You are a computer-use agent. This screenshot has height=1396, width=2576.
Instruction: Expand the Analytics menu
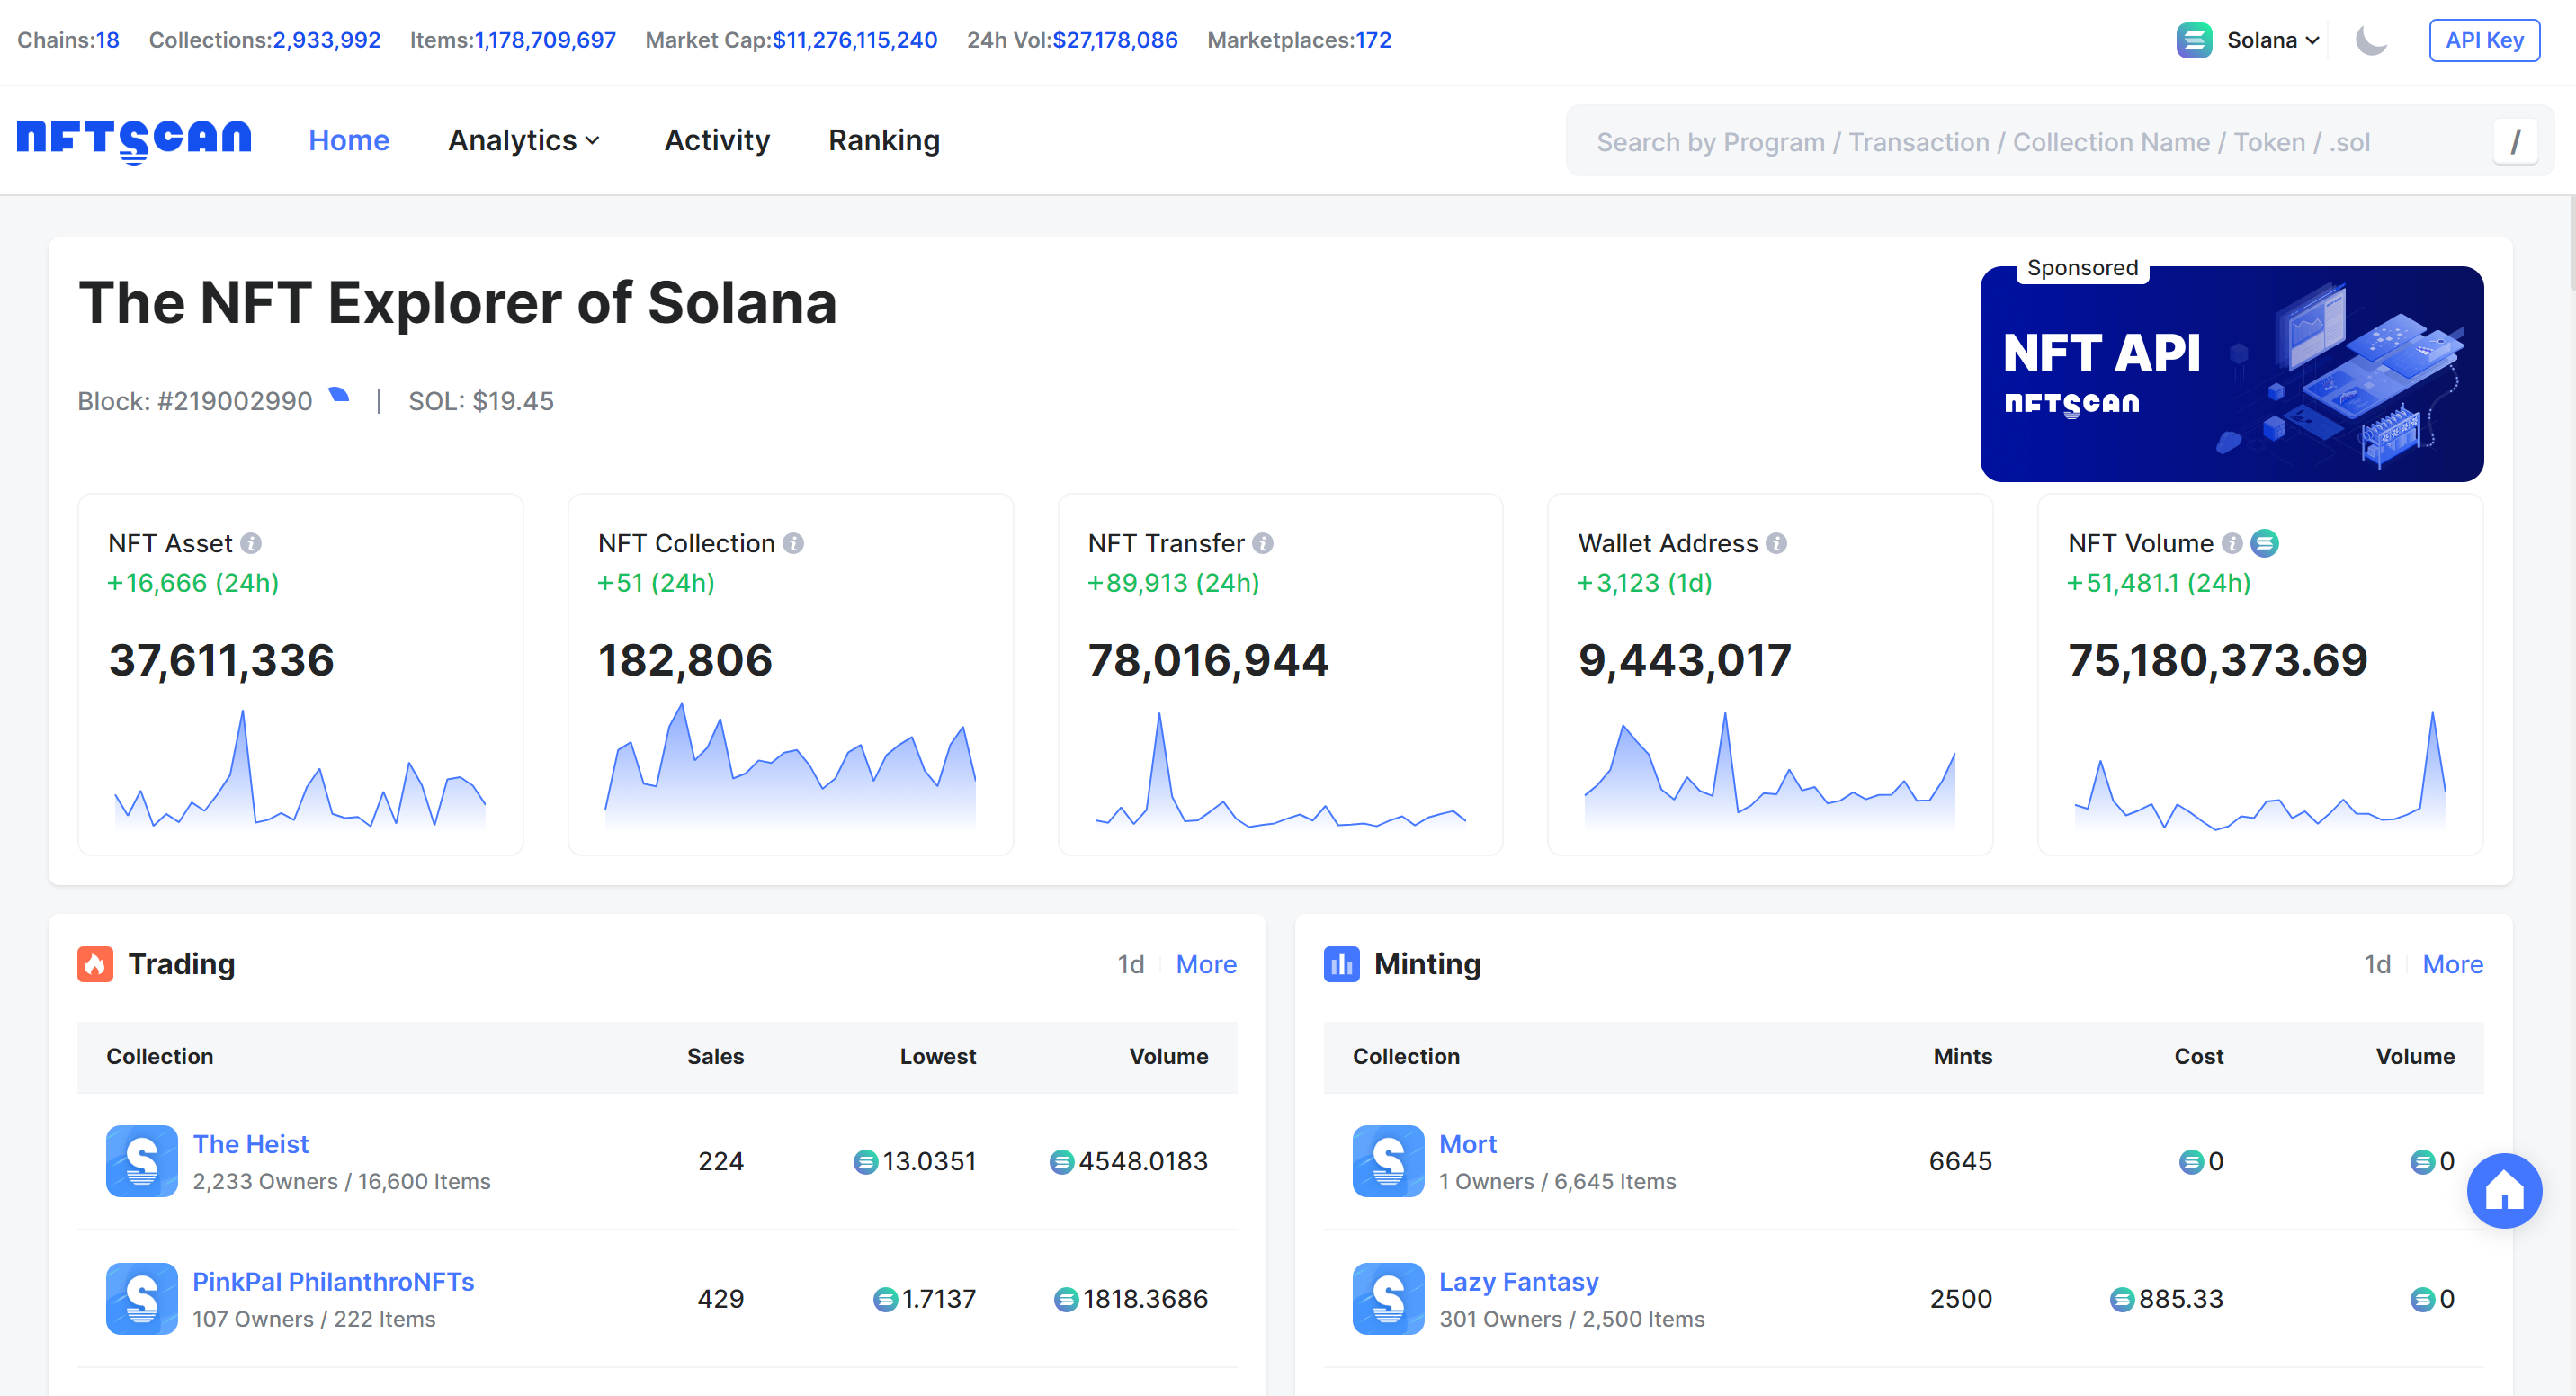(x=523, y=140)
